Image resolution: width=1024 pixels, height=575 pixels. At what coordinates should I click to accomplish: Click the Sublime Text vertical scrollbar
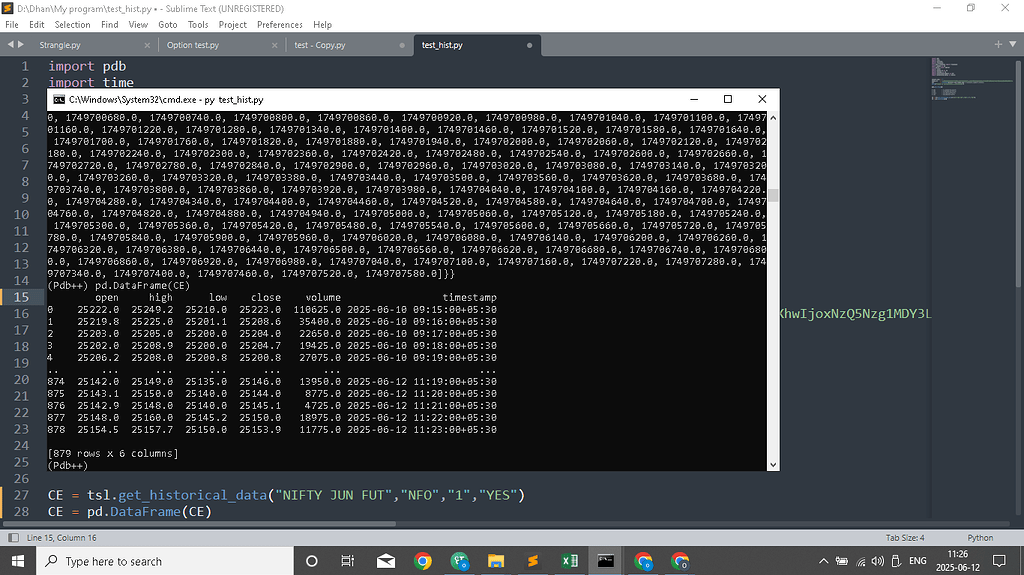point(1018,173)
